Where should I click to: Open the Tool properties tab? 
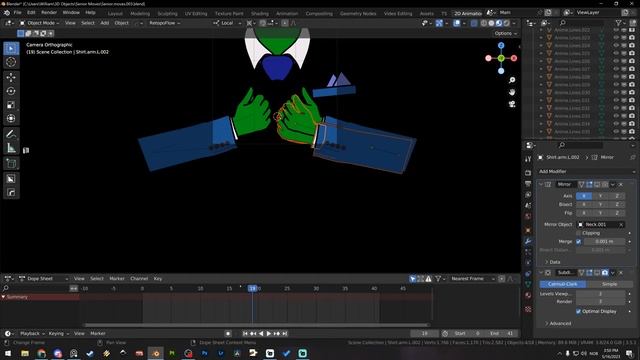click(528, 159)
